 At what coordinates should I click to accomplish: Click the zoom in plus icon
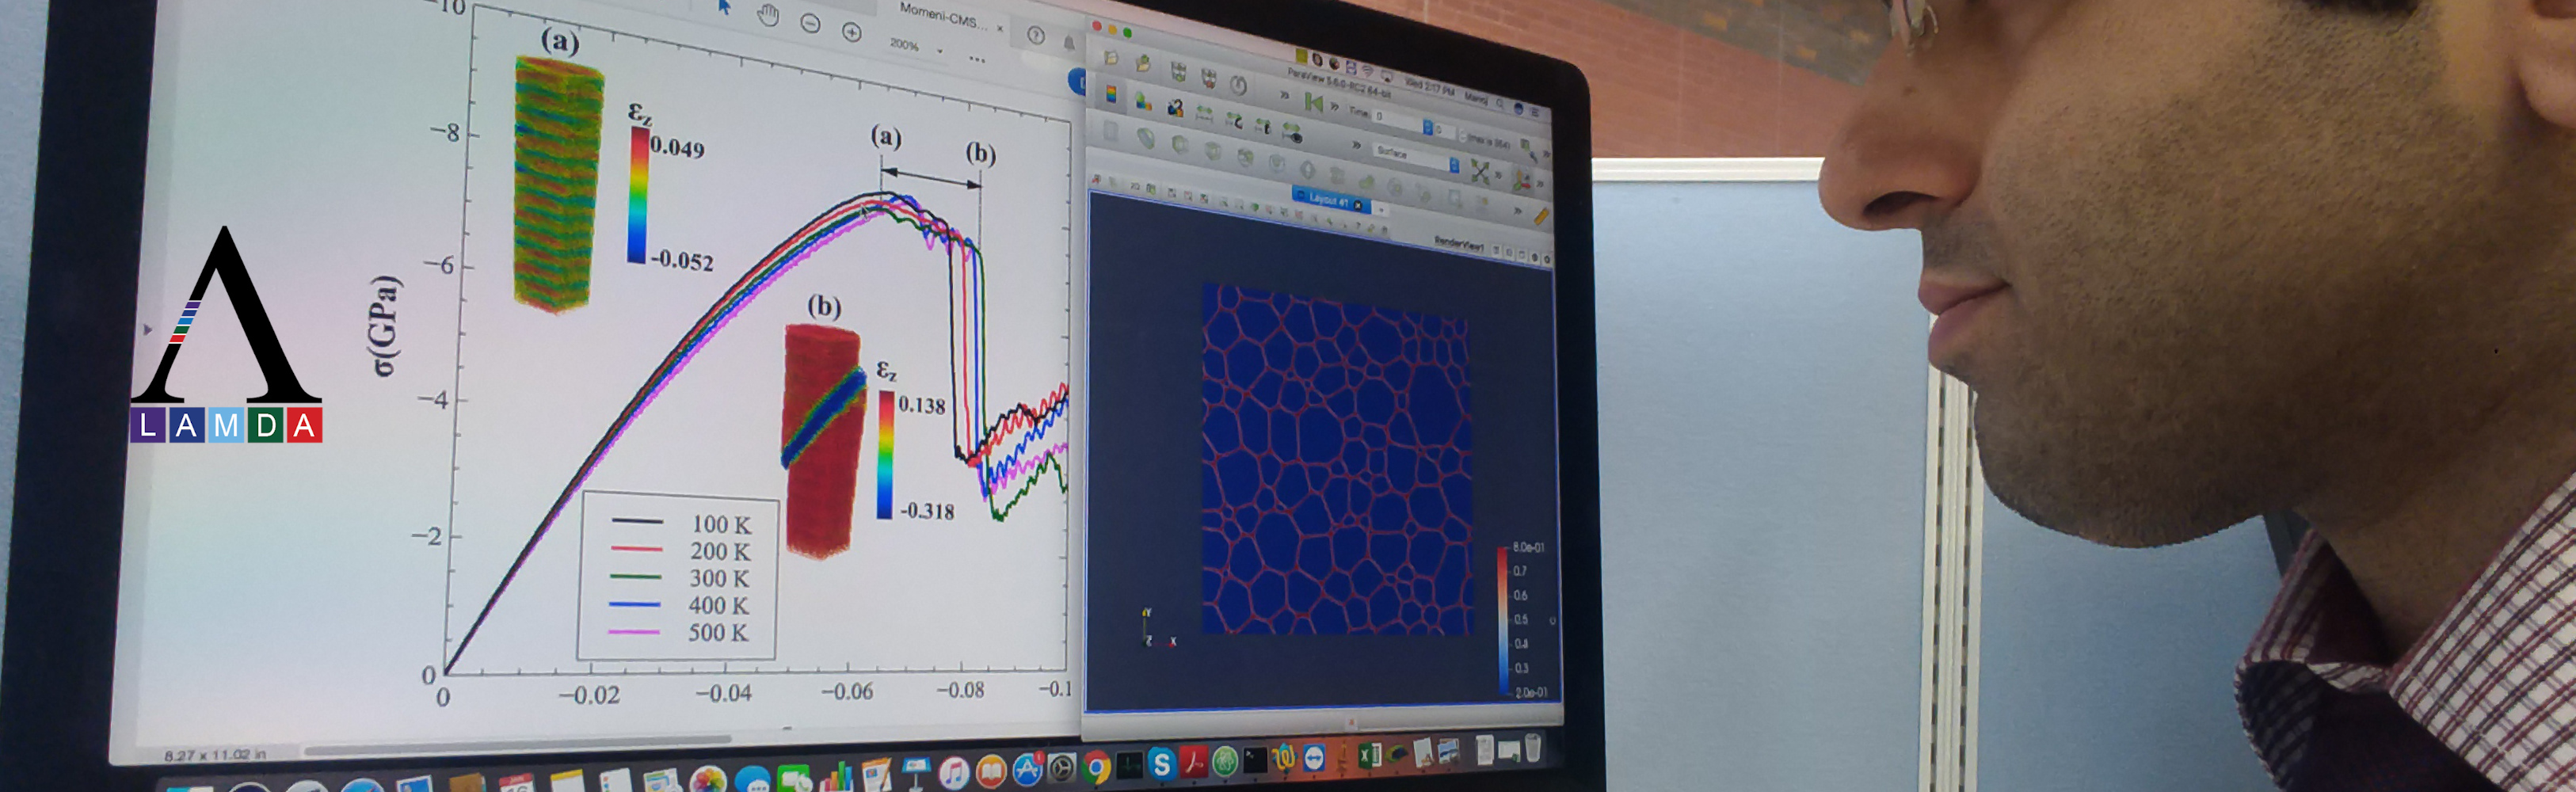tap(852, 33)
